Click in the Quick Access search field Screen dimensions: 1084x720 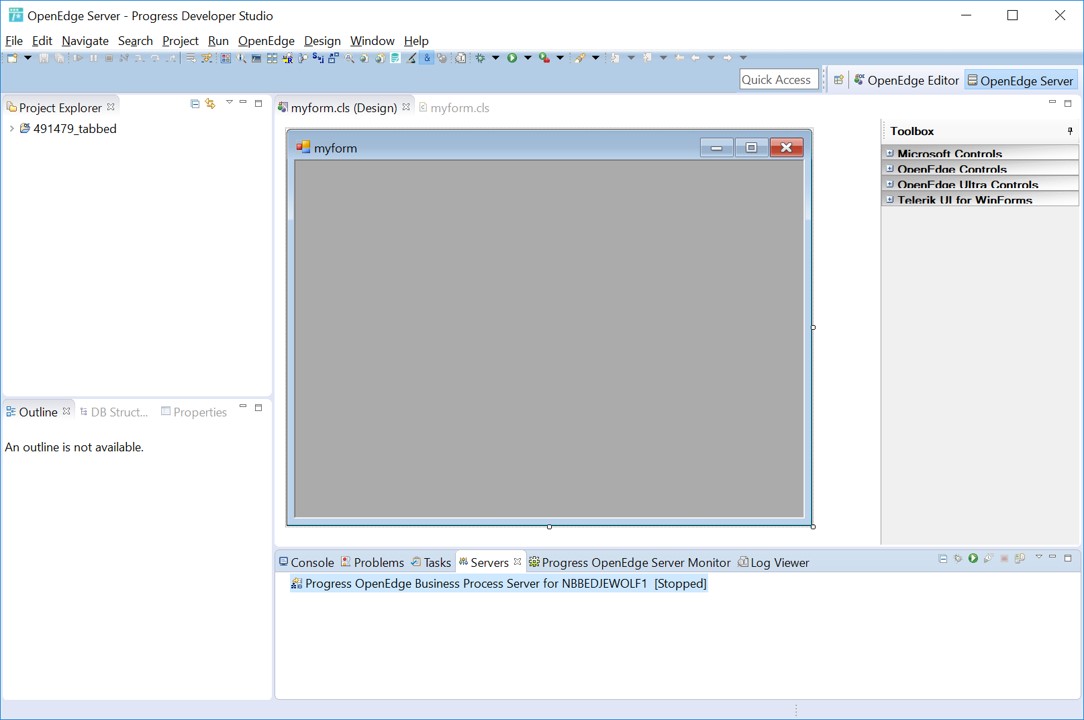coord(776,80)
